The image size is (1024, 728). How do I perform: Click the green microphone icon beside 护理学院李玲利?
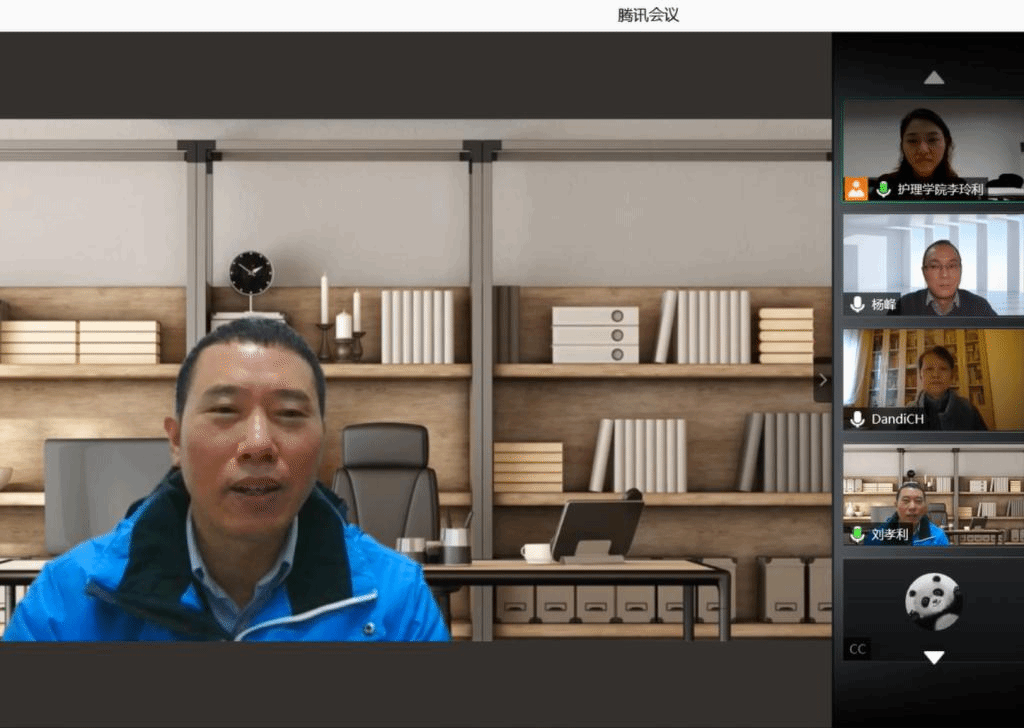(883, 189)
